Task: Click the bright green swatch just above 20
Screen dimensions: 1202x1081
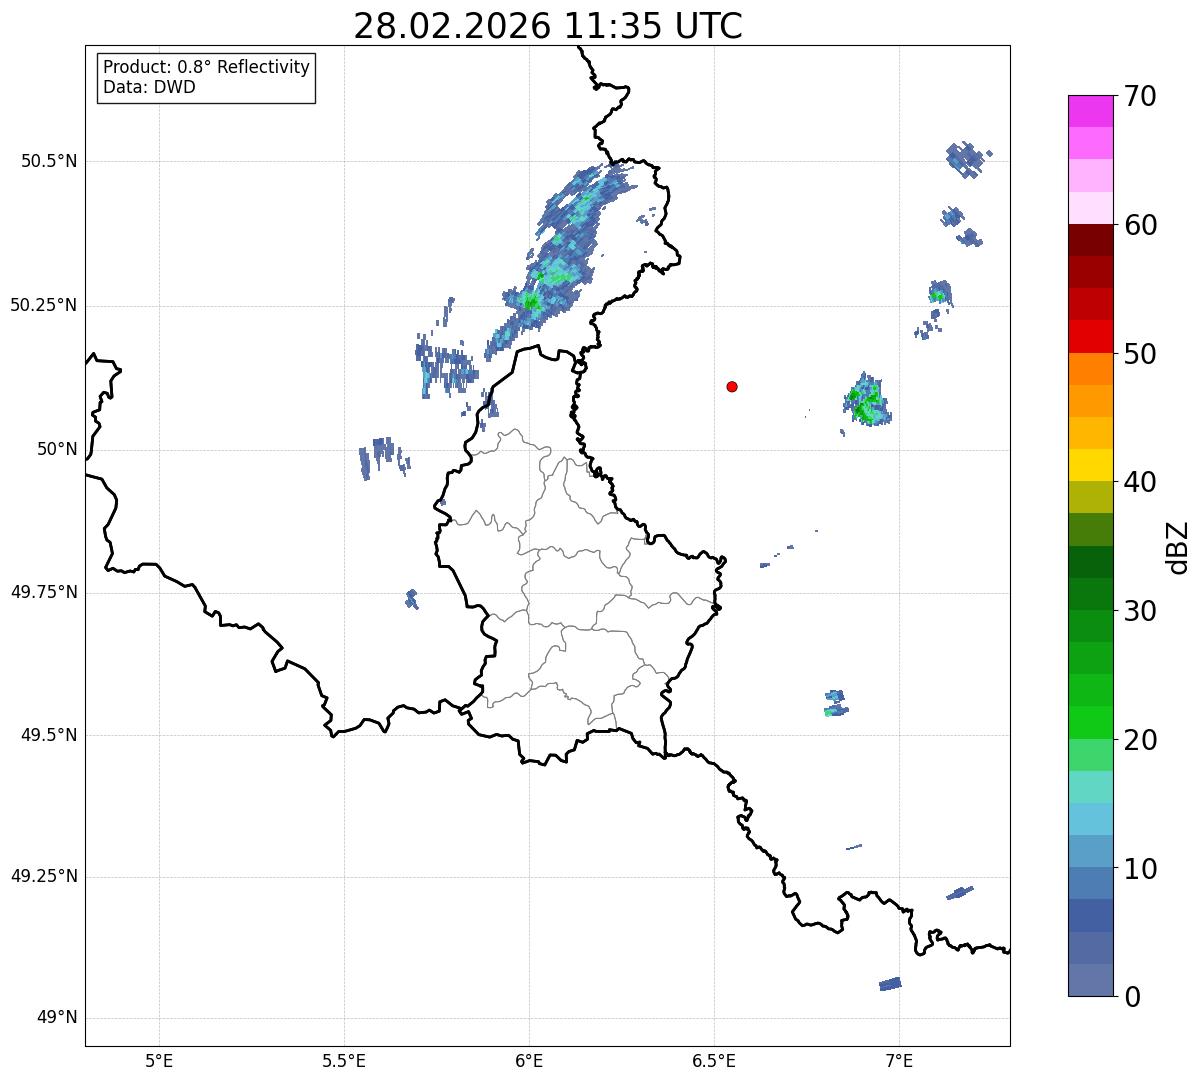Action: click(1091, 723)
